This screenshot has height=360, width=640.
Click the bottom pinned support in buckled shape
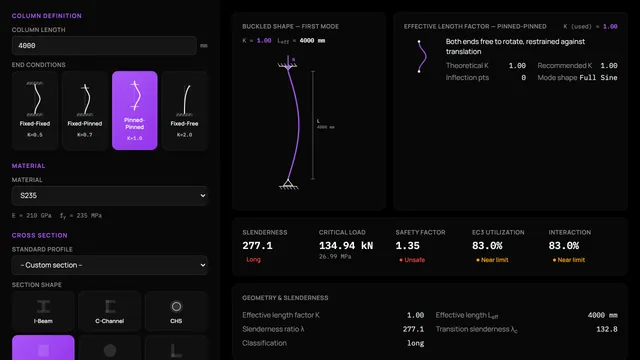(x=289, y=184)
